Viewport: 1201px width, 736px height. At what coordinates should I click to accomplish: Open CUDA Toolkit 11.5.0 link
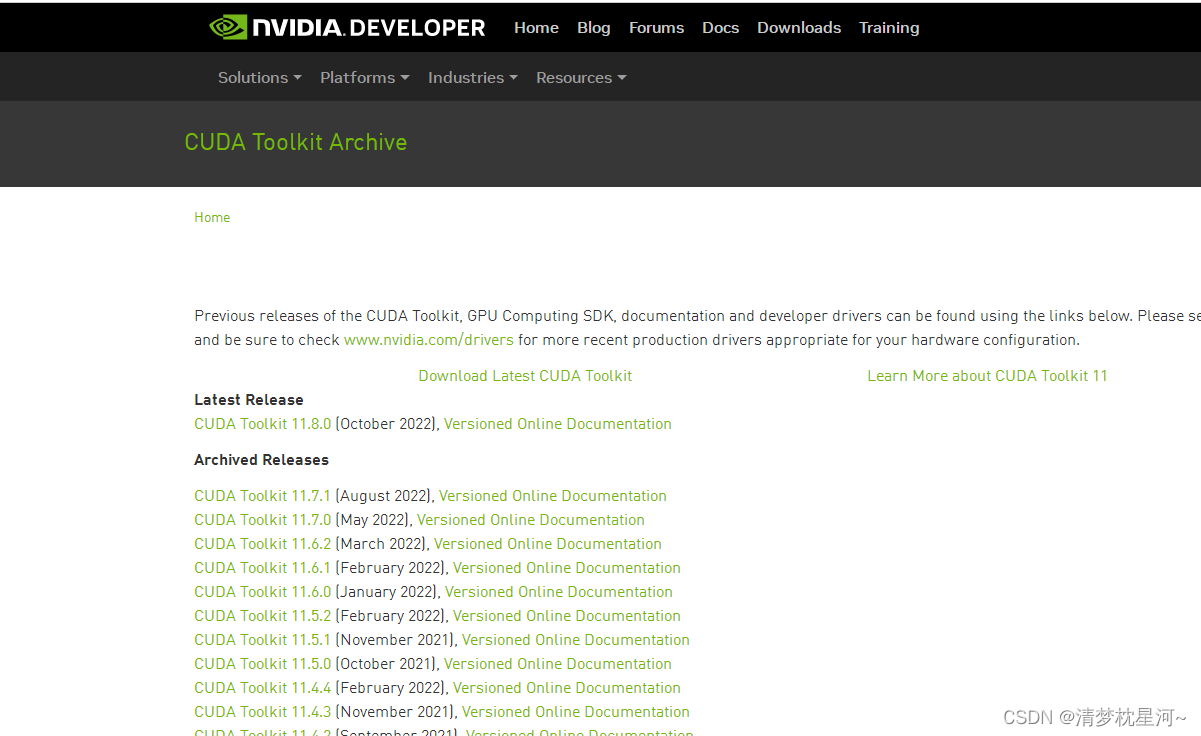(x=262, y=664)
